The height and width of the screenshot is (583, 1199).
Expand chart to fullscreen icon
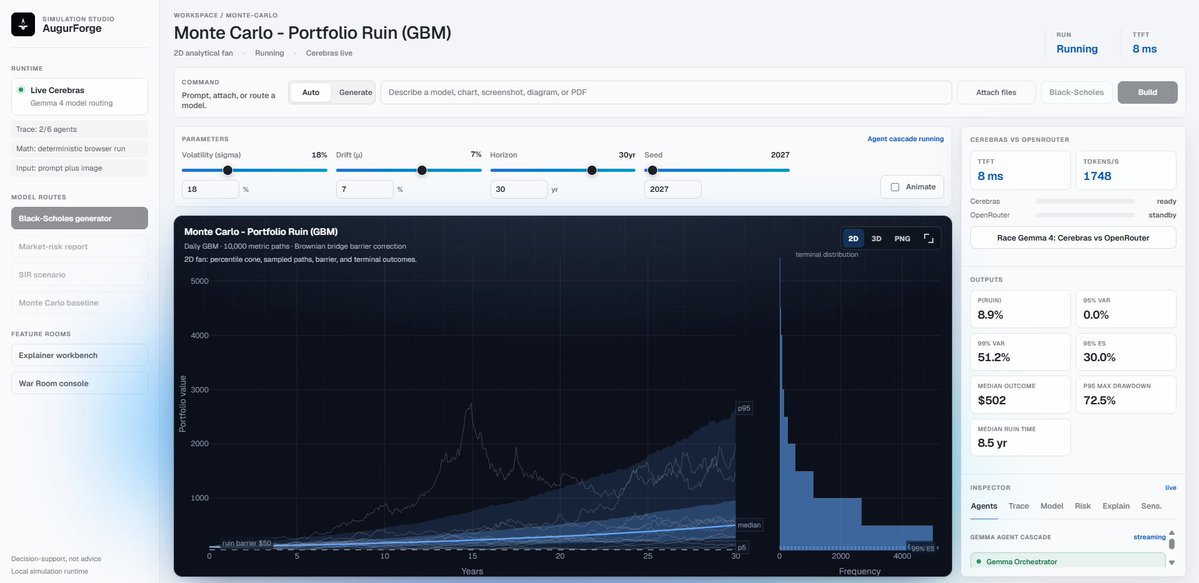coord(928,239)
